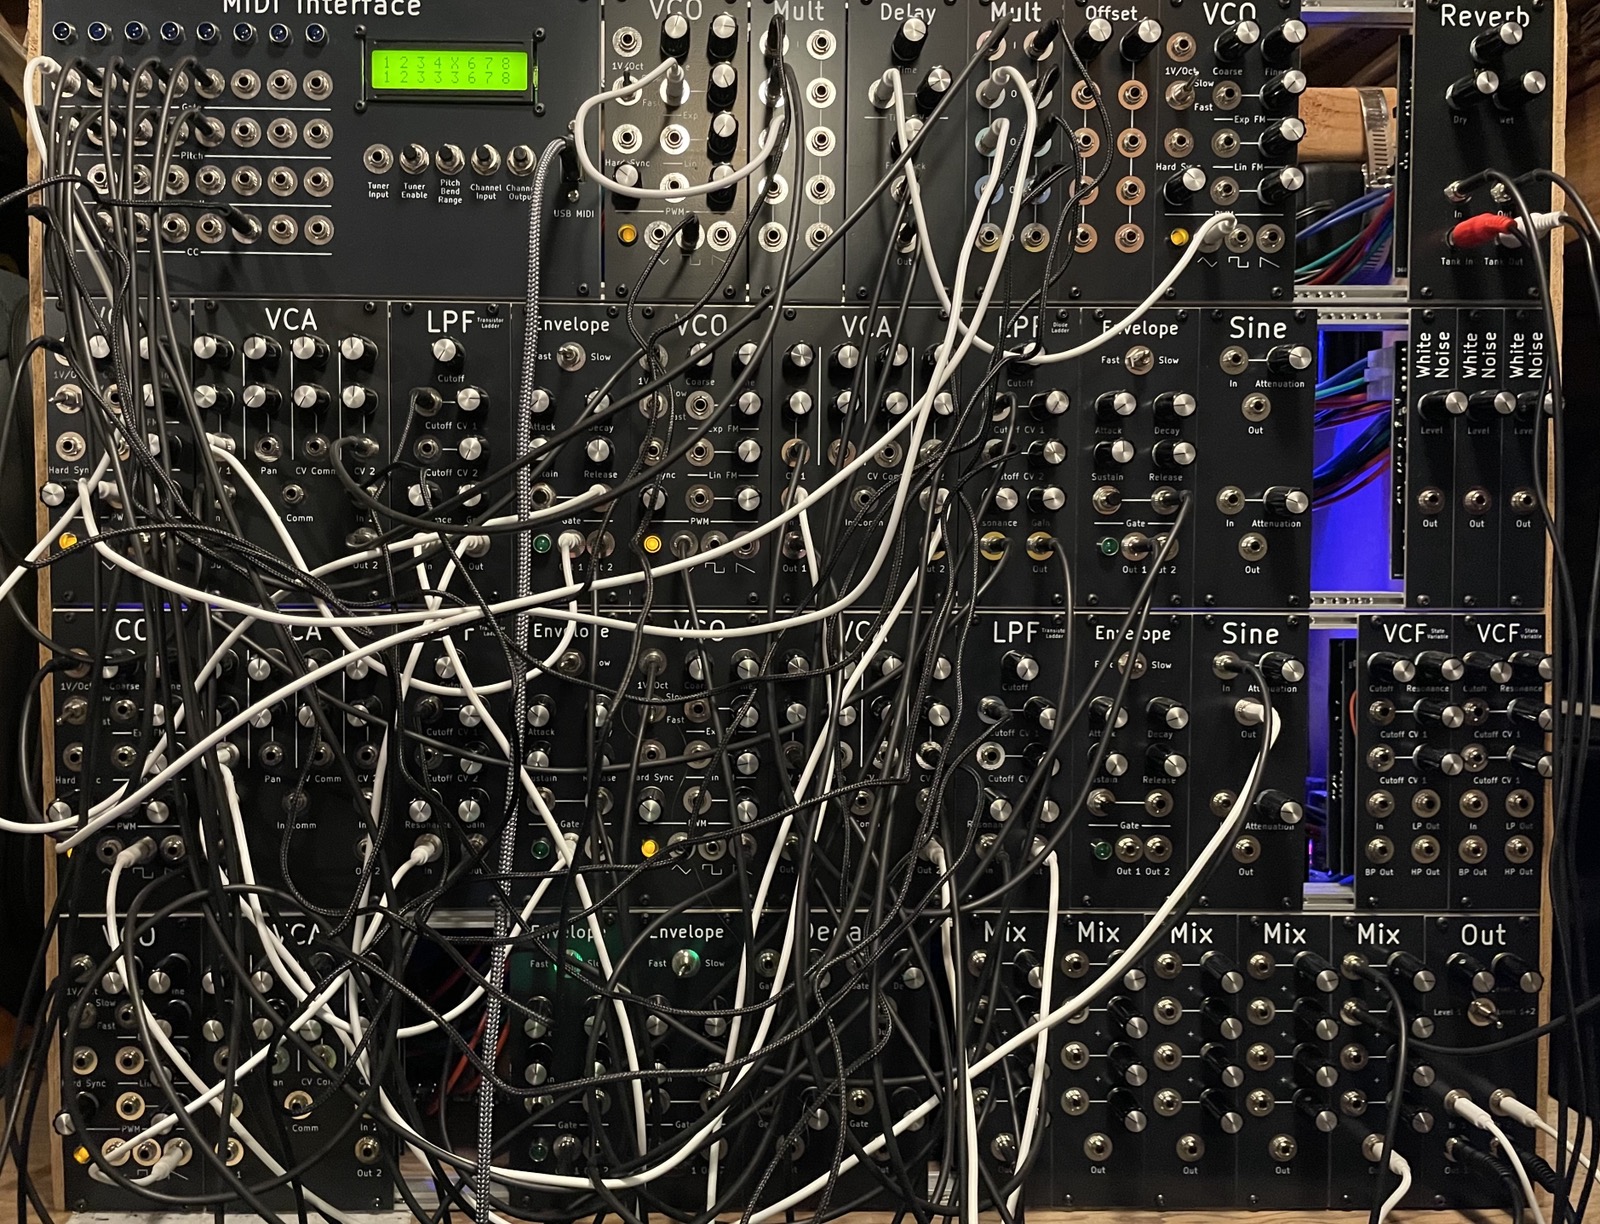Select Out jack on rightmost White Noise

1522,500
